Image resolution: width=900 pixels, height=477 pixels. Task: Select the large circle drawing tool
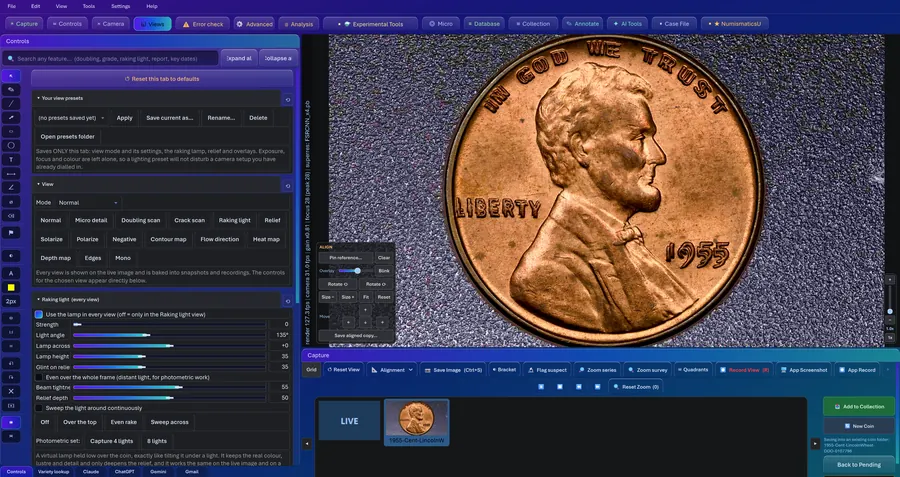coord(11,145)
